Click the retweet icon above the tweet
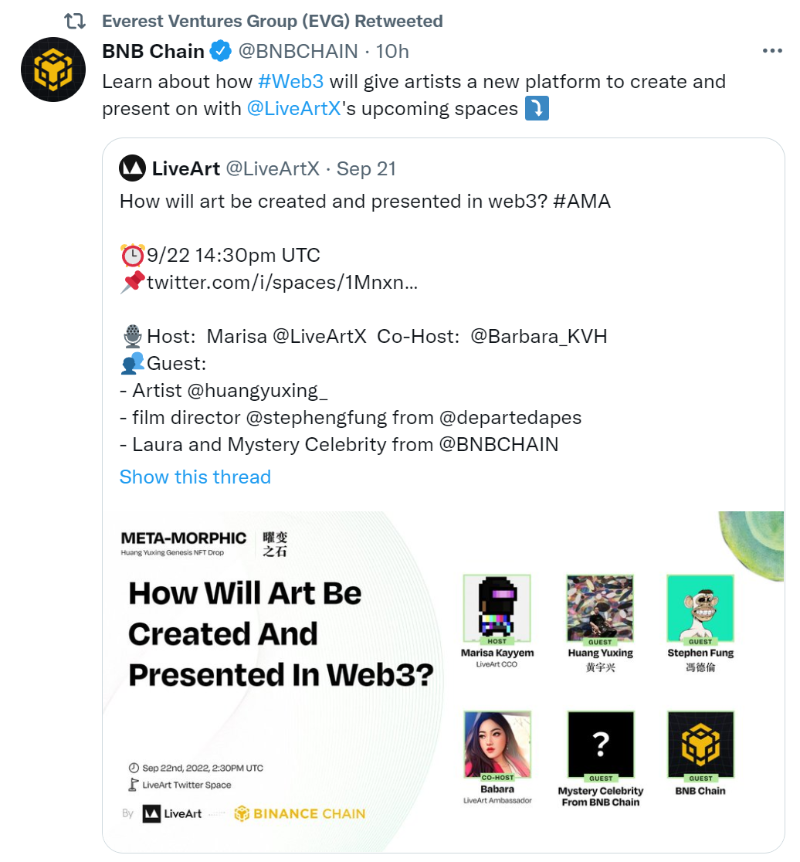 click(74, 21)
